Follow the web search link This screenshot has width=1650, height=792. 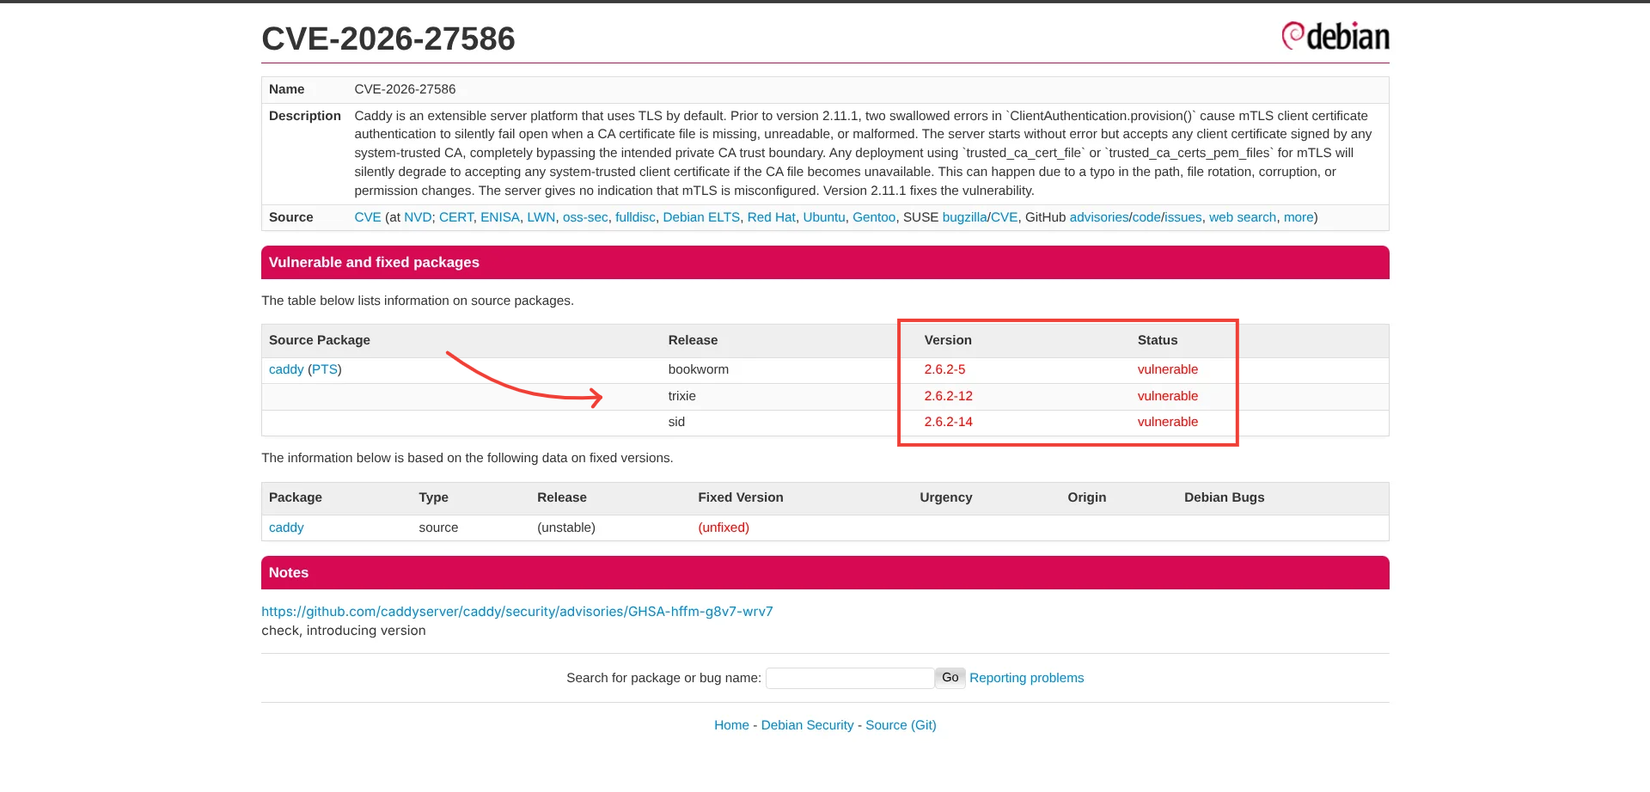[1242, 217]
